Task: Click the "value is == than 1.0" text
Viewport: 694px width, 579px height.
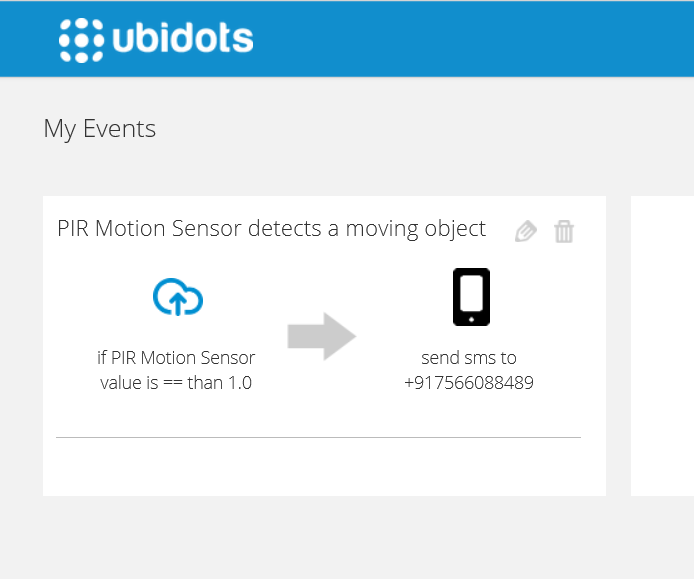Action: (x=176, y=382)
